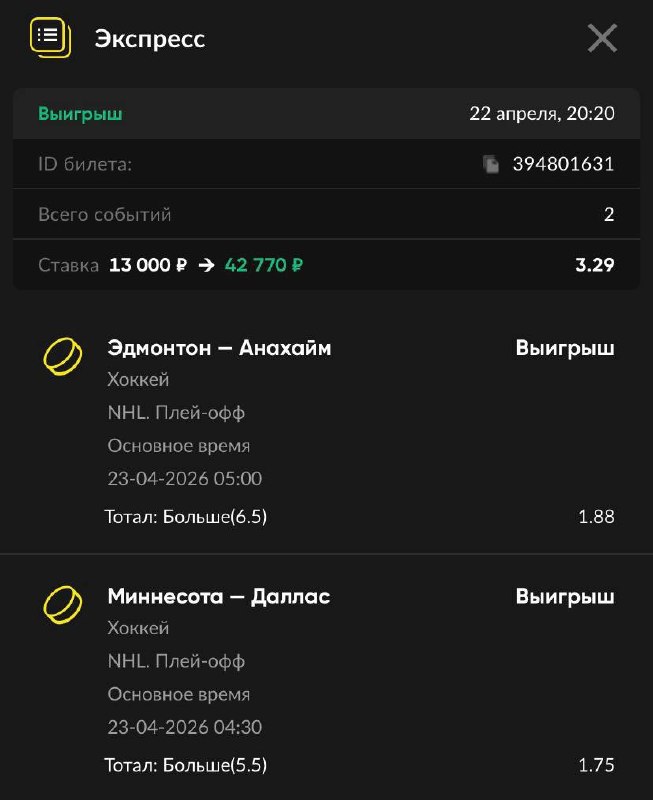Click the total odds 3.29
The width and height of the screenshot is (653, 800).
pyautogui.click(x=594, y=265)
